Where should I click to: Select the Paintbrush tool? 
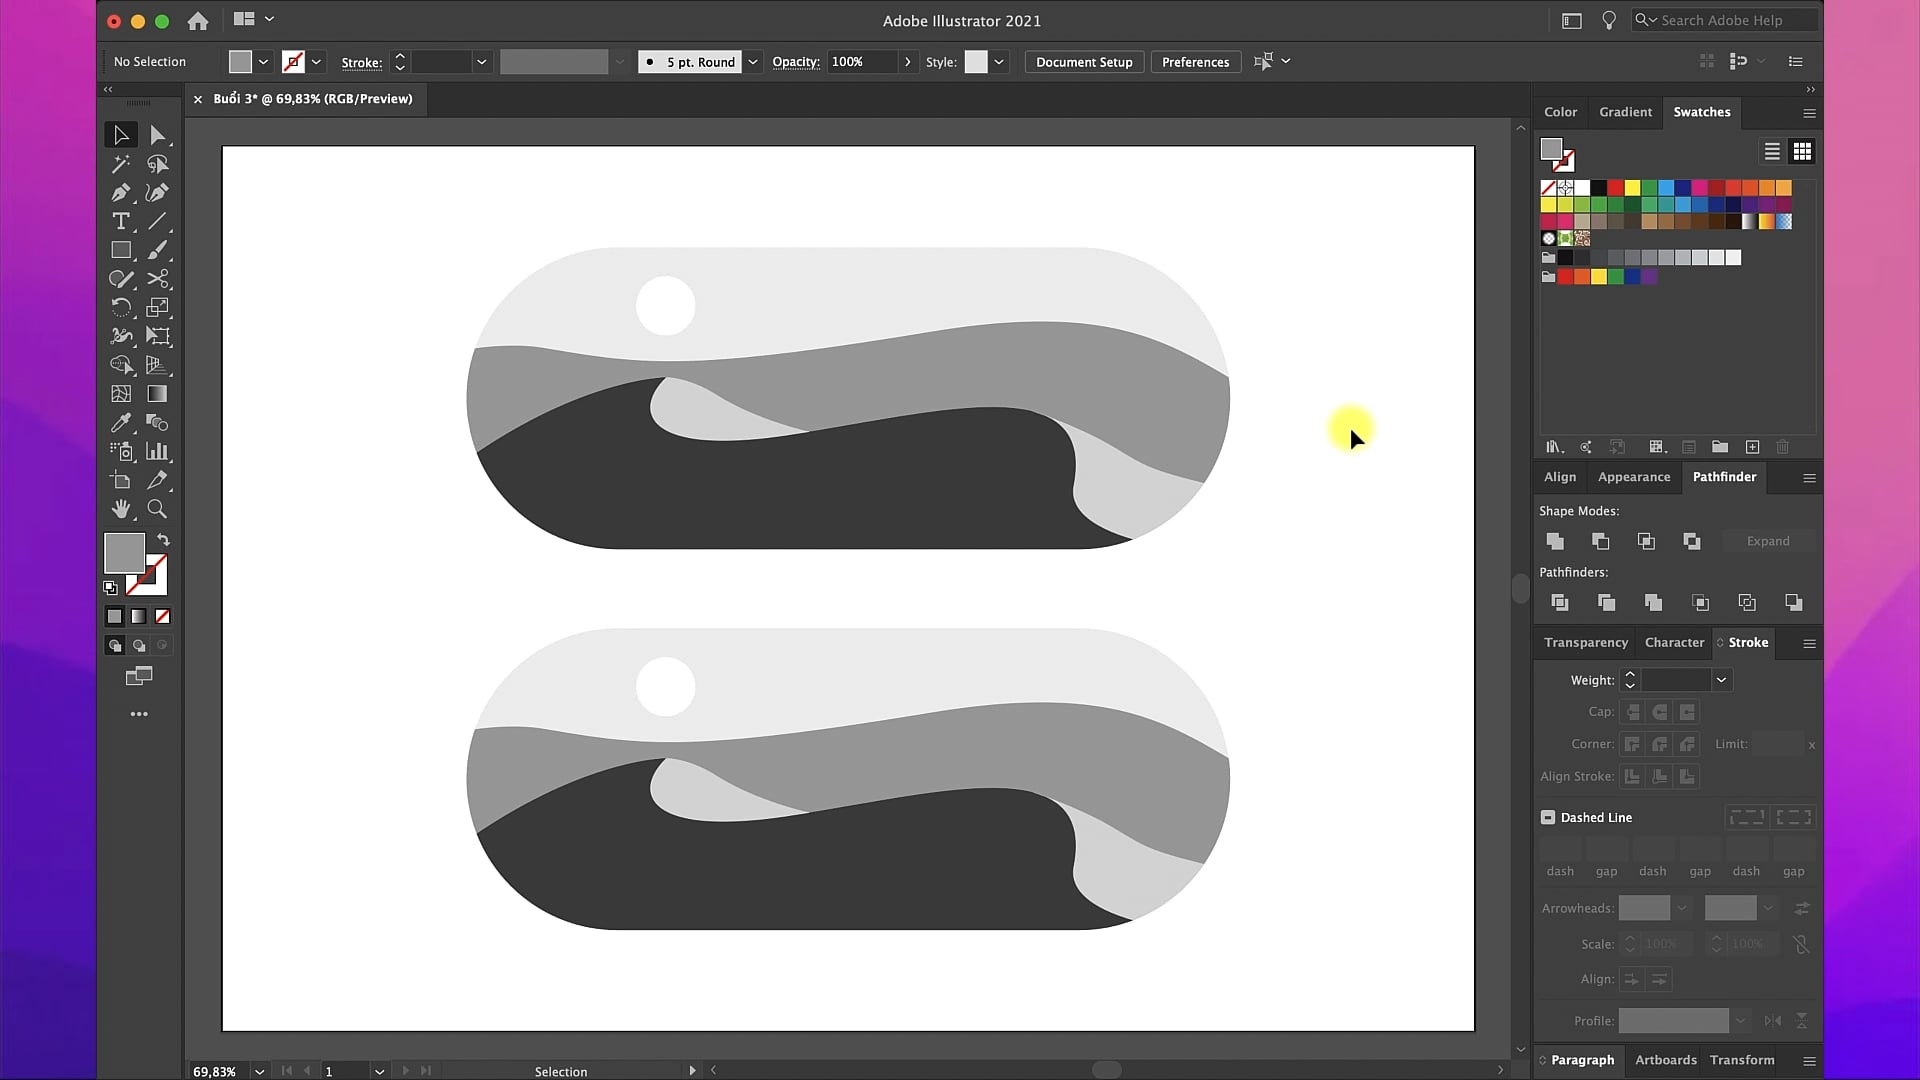[157, 250]
